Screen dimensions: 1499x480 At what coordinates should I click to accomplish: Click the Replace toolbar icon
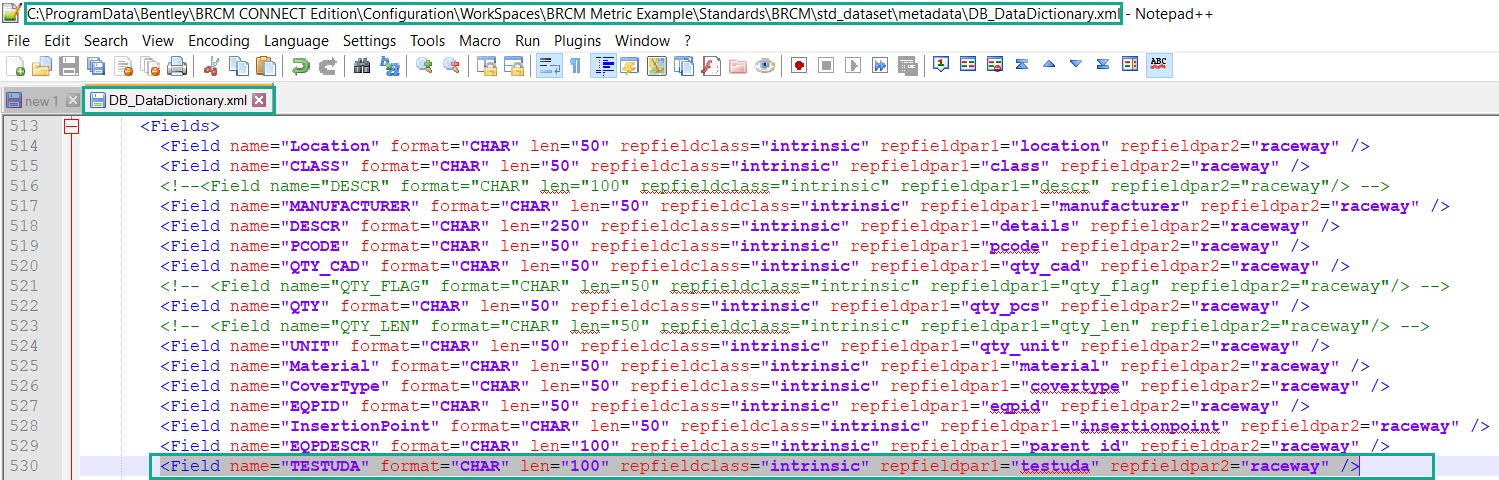[x=389, y=66]
